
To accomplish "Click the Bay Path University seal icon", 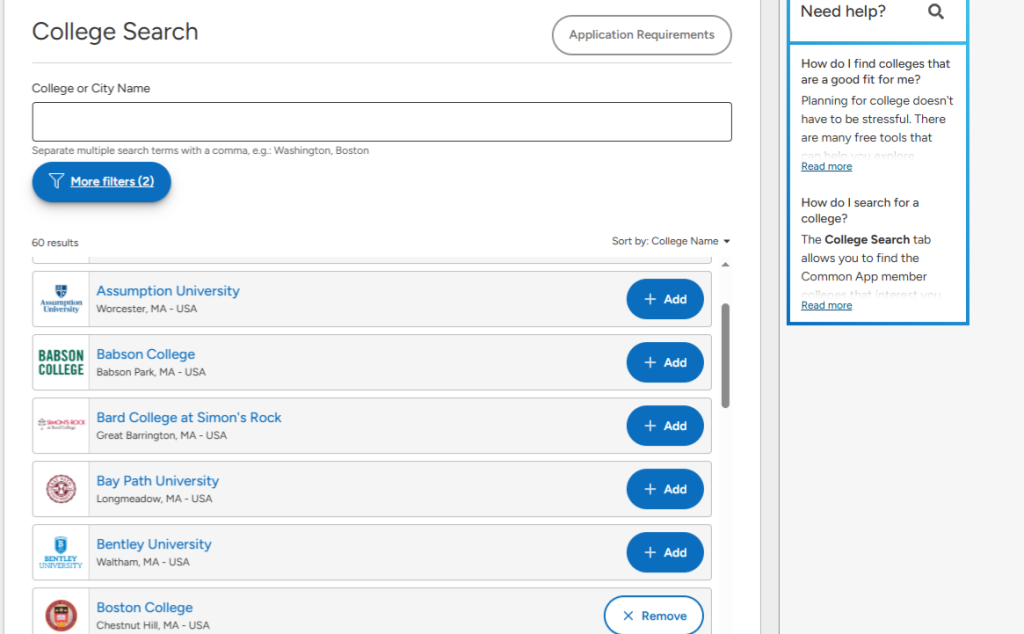I will (61, 489).
